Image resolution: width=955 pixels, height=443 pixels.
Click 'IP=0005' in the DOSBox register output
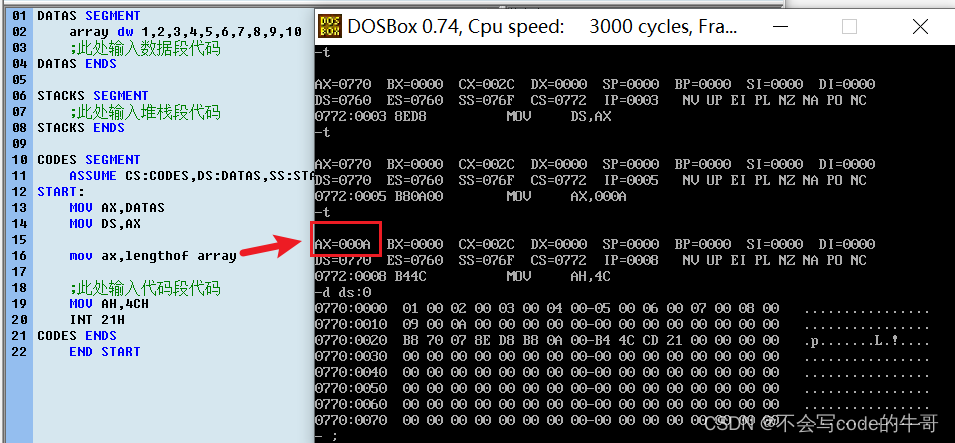630,180
